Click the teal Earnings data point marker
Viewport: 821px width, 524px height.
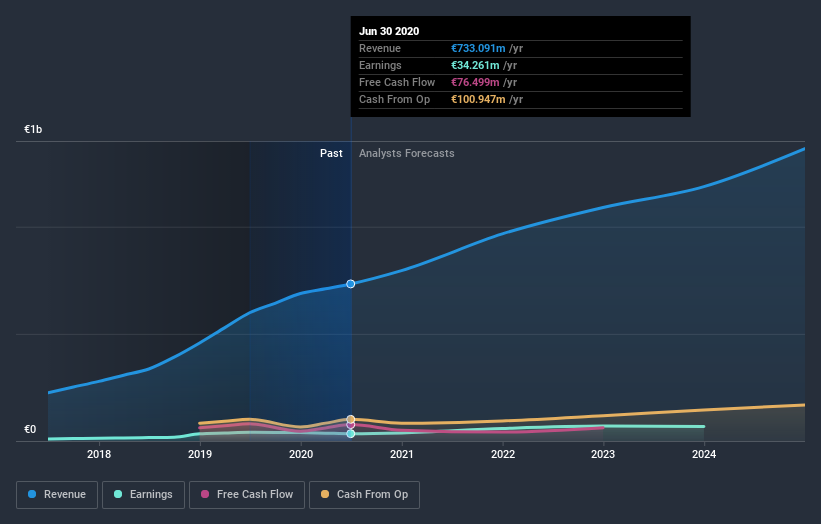pos(351,434)
